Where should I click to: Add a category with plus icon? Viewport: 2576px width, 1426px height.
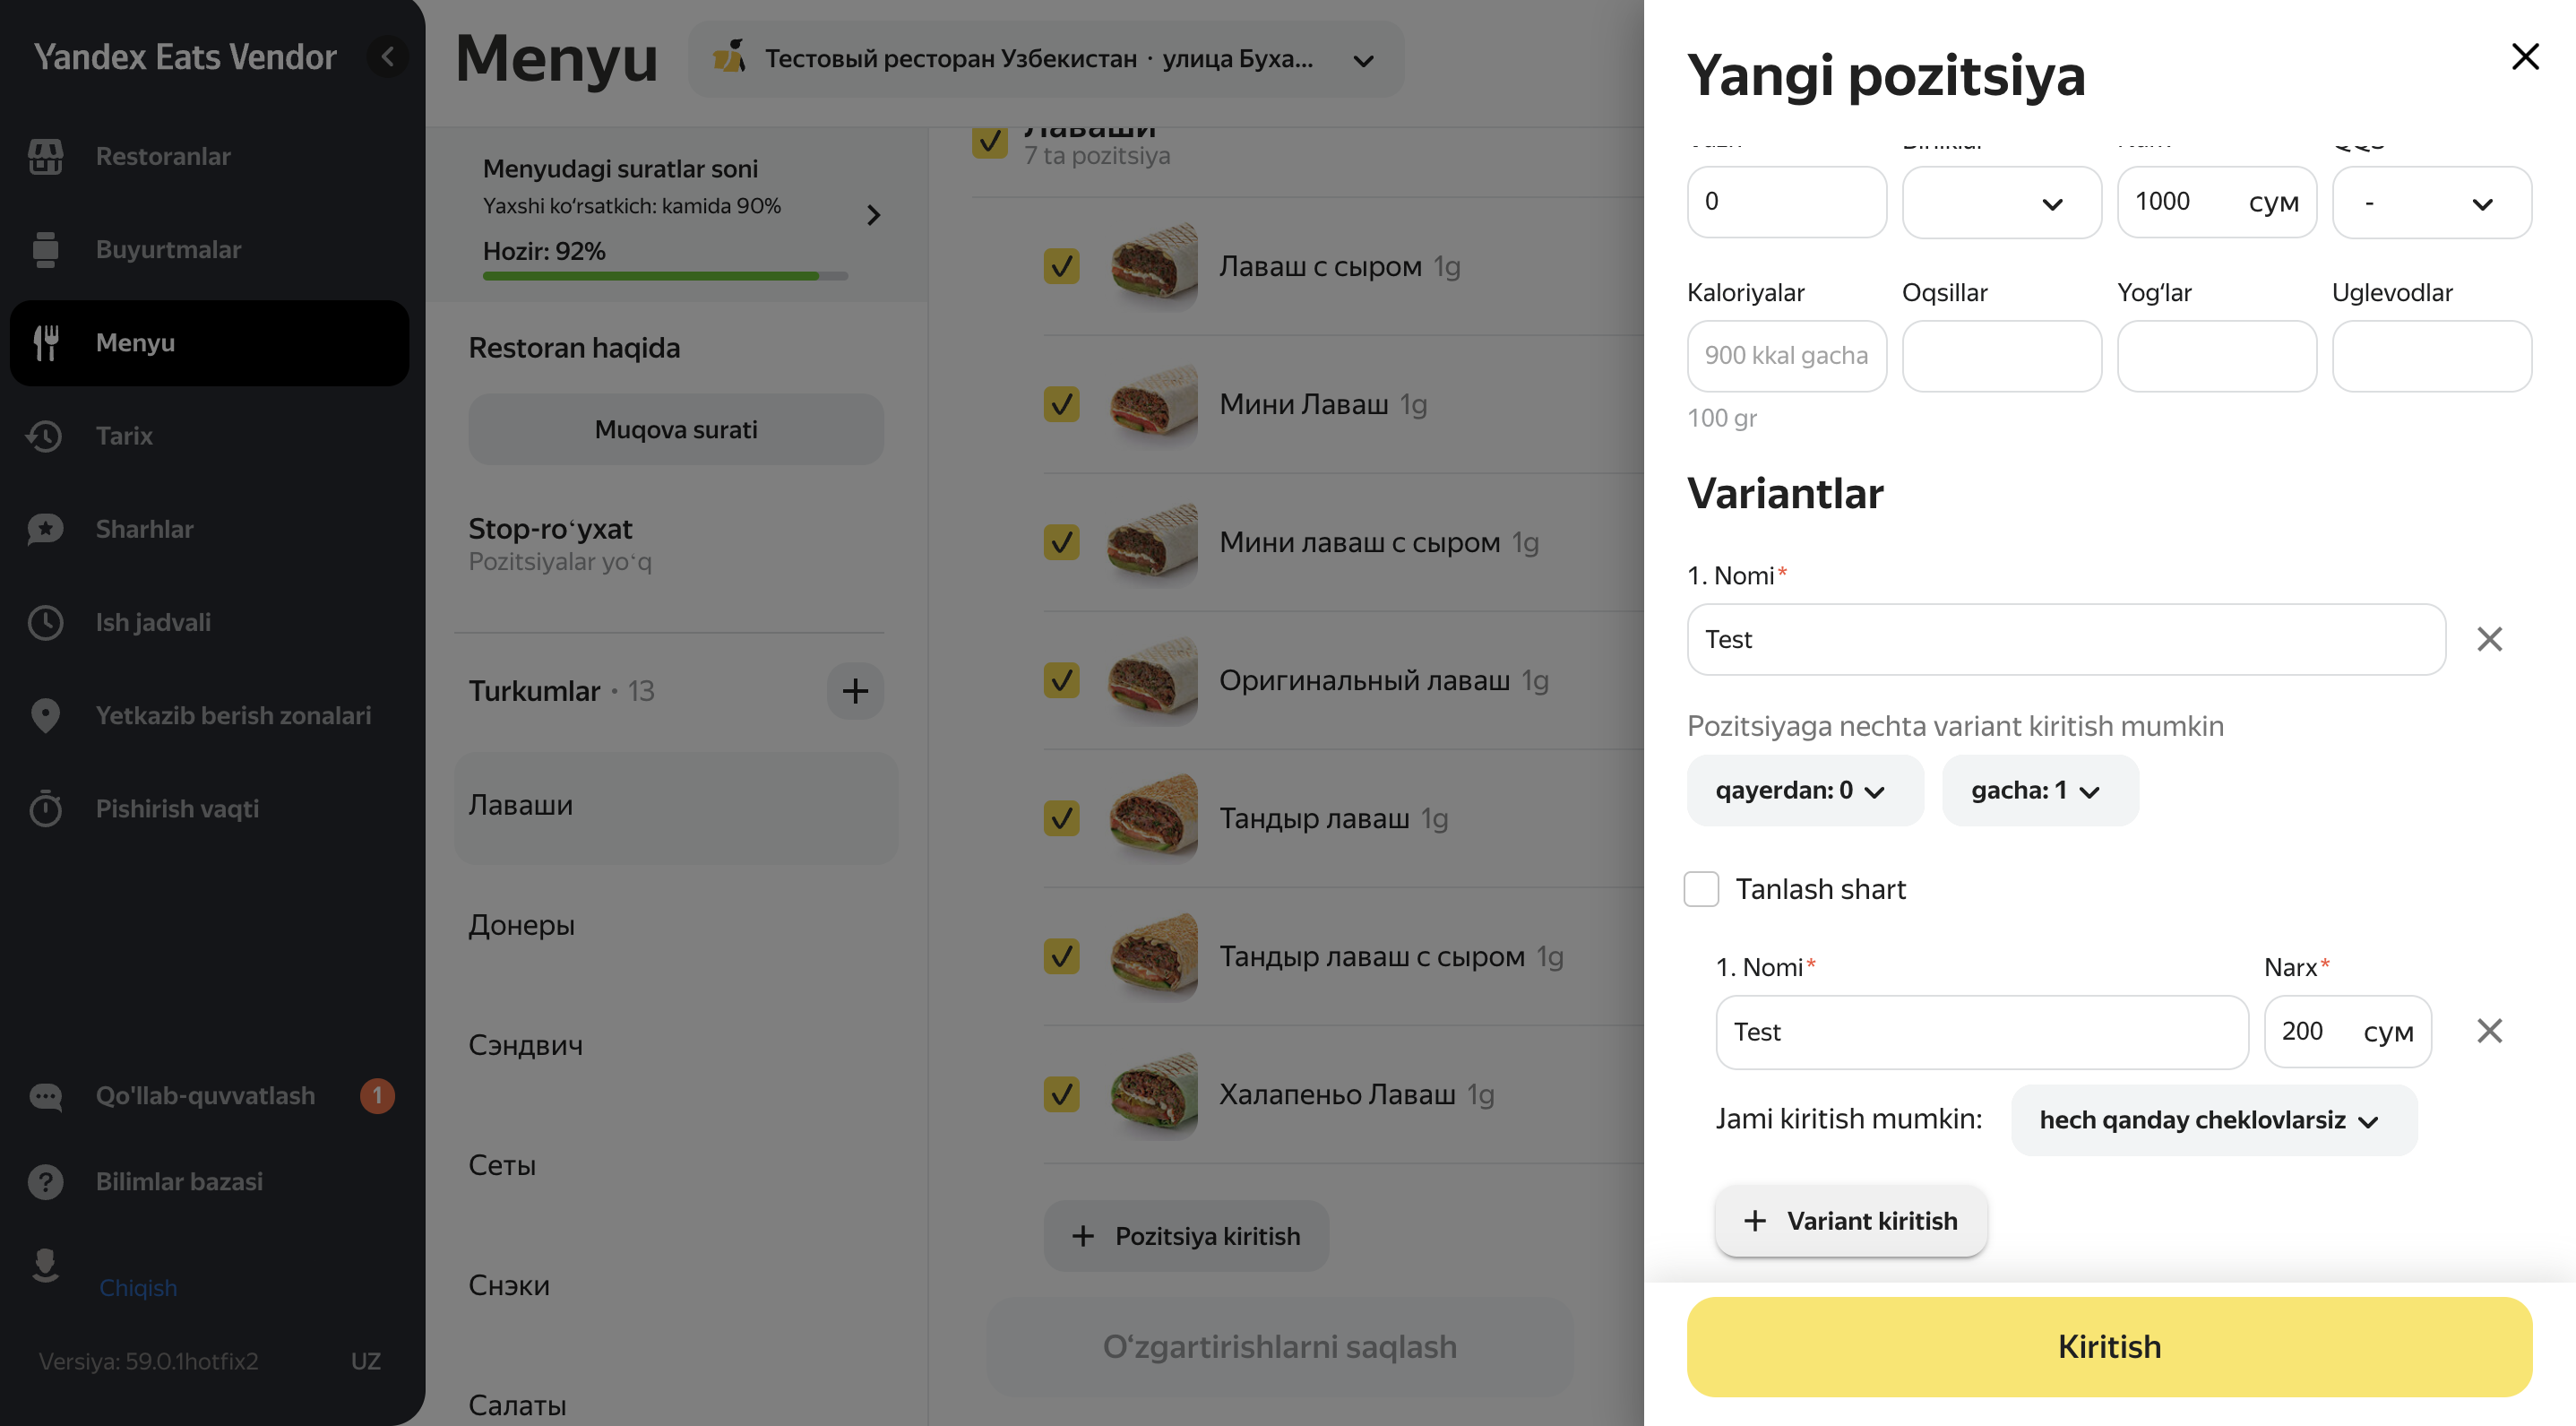(x=855, y=690)
